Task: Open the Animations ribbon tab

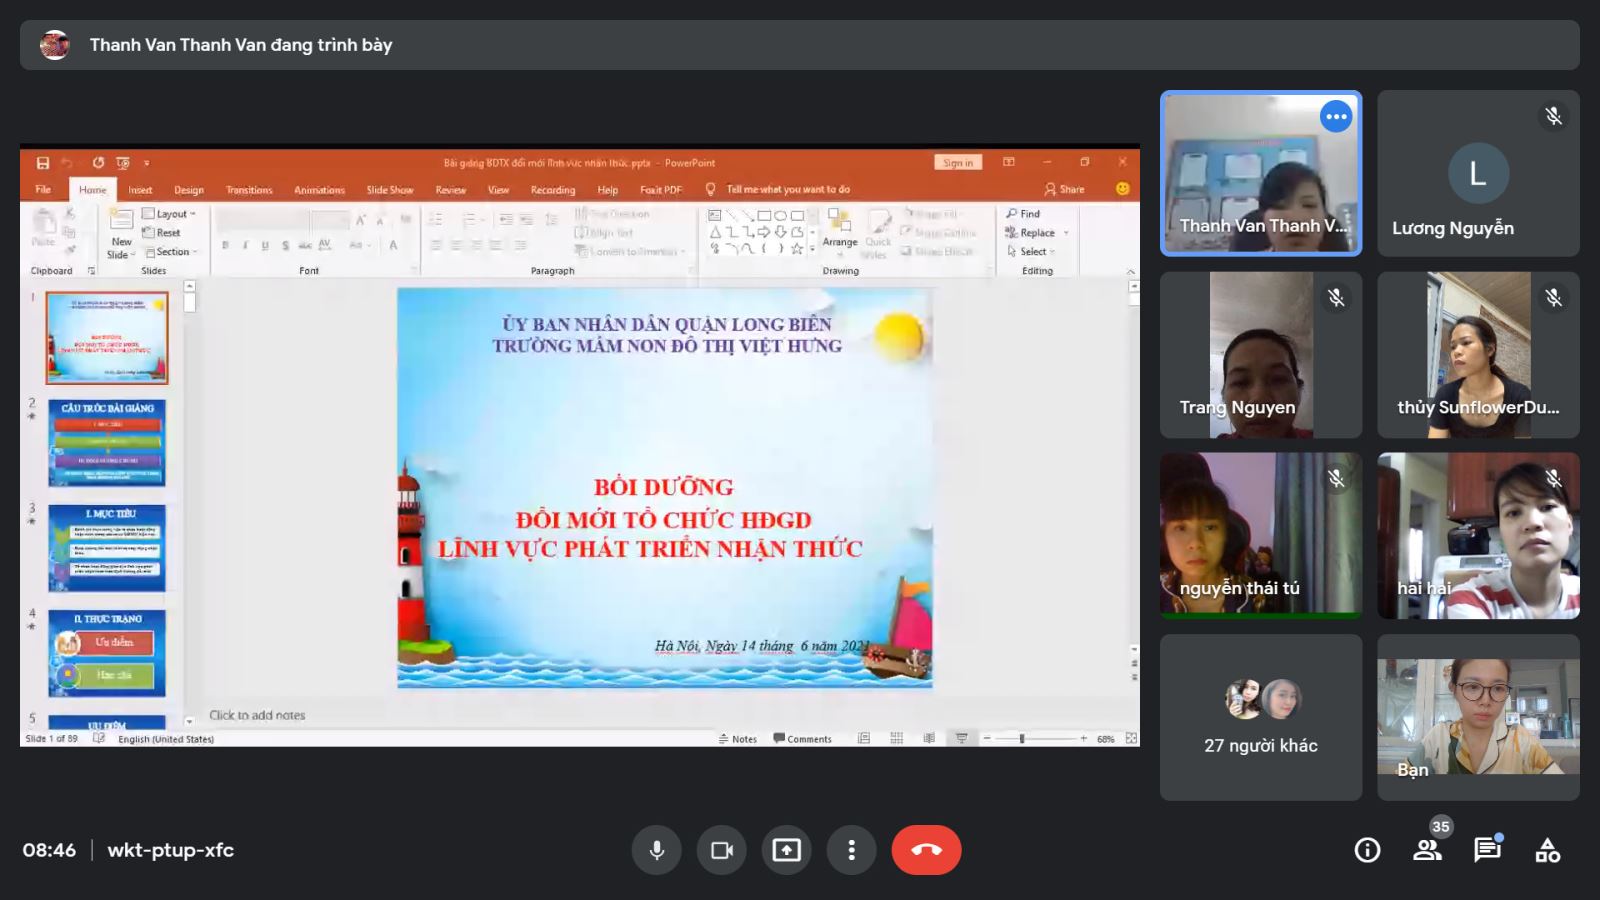Action: tap(319, 190)
